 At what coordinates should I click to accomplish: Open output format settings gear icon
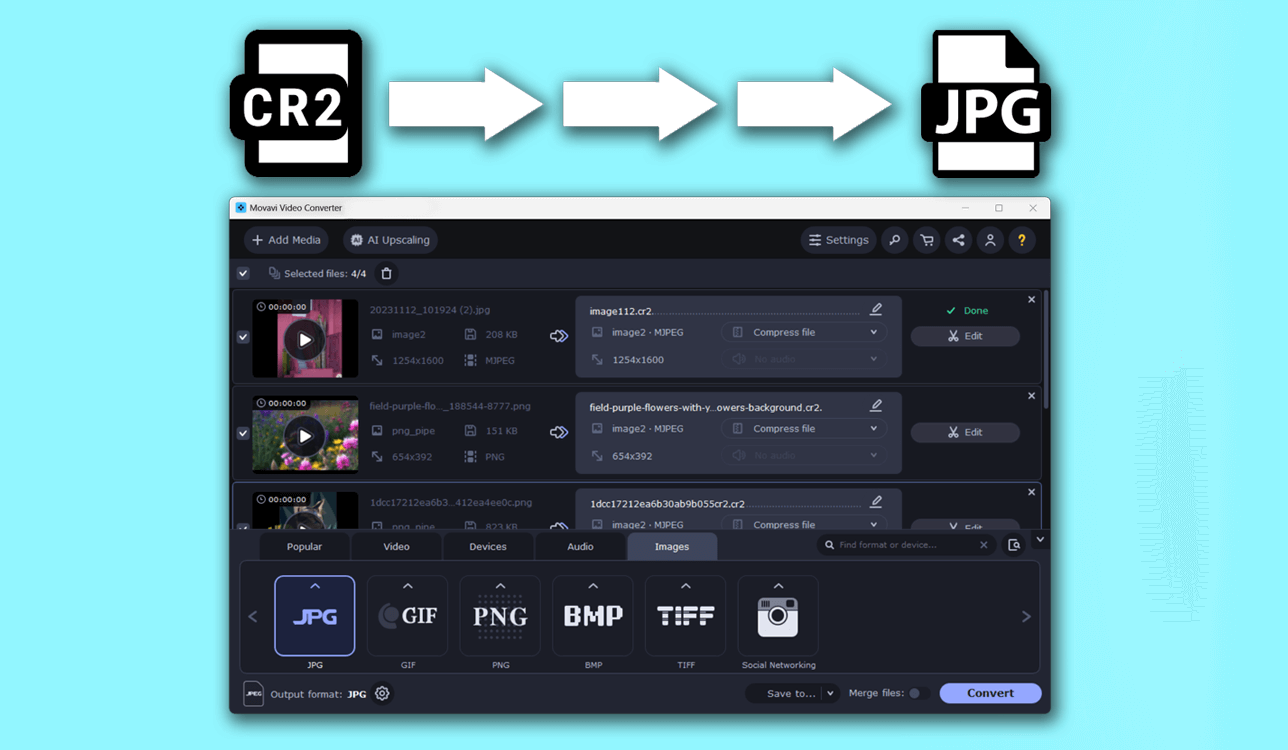pos(382,693)
